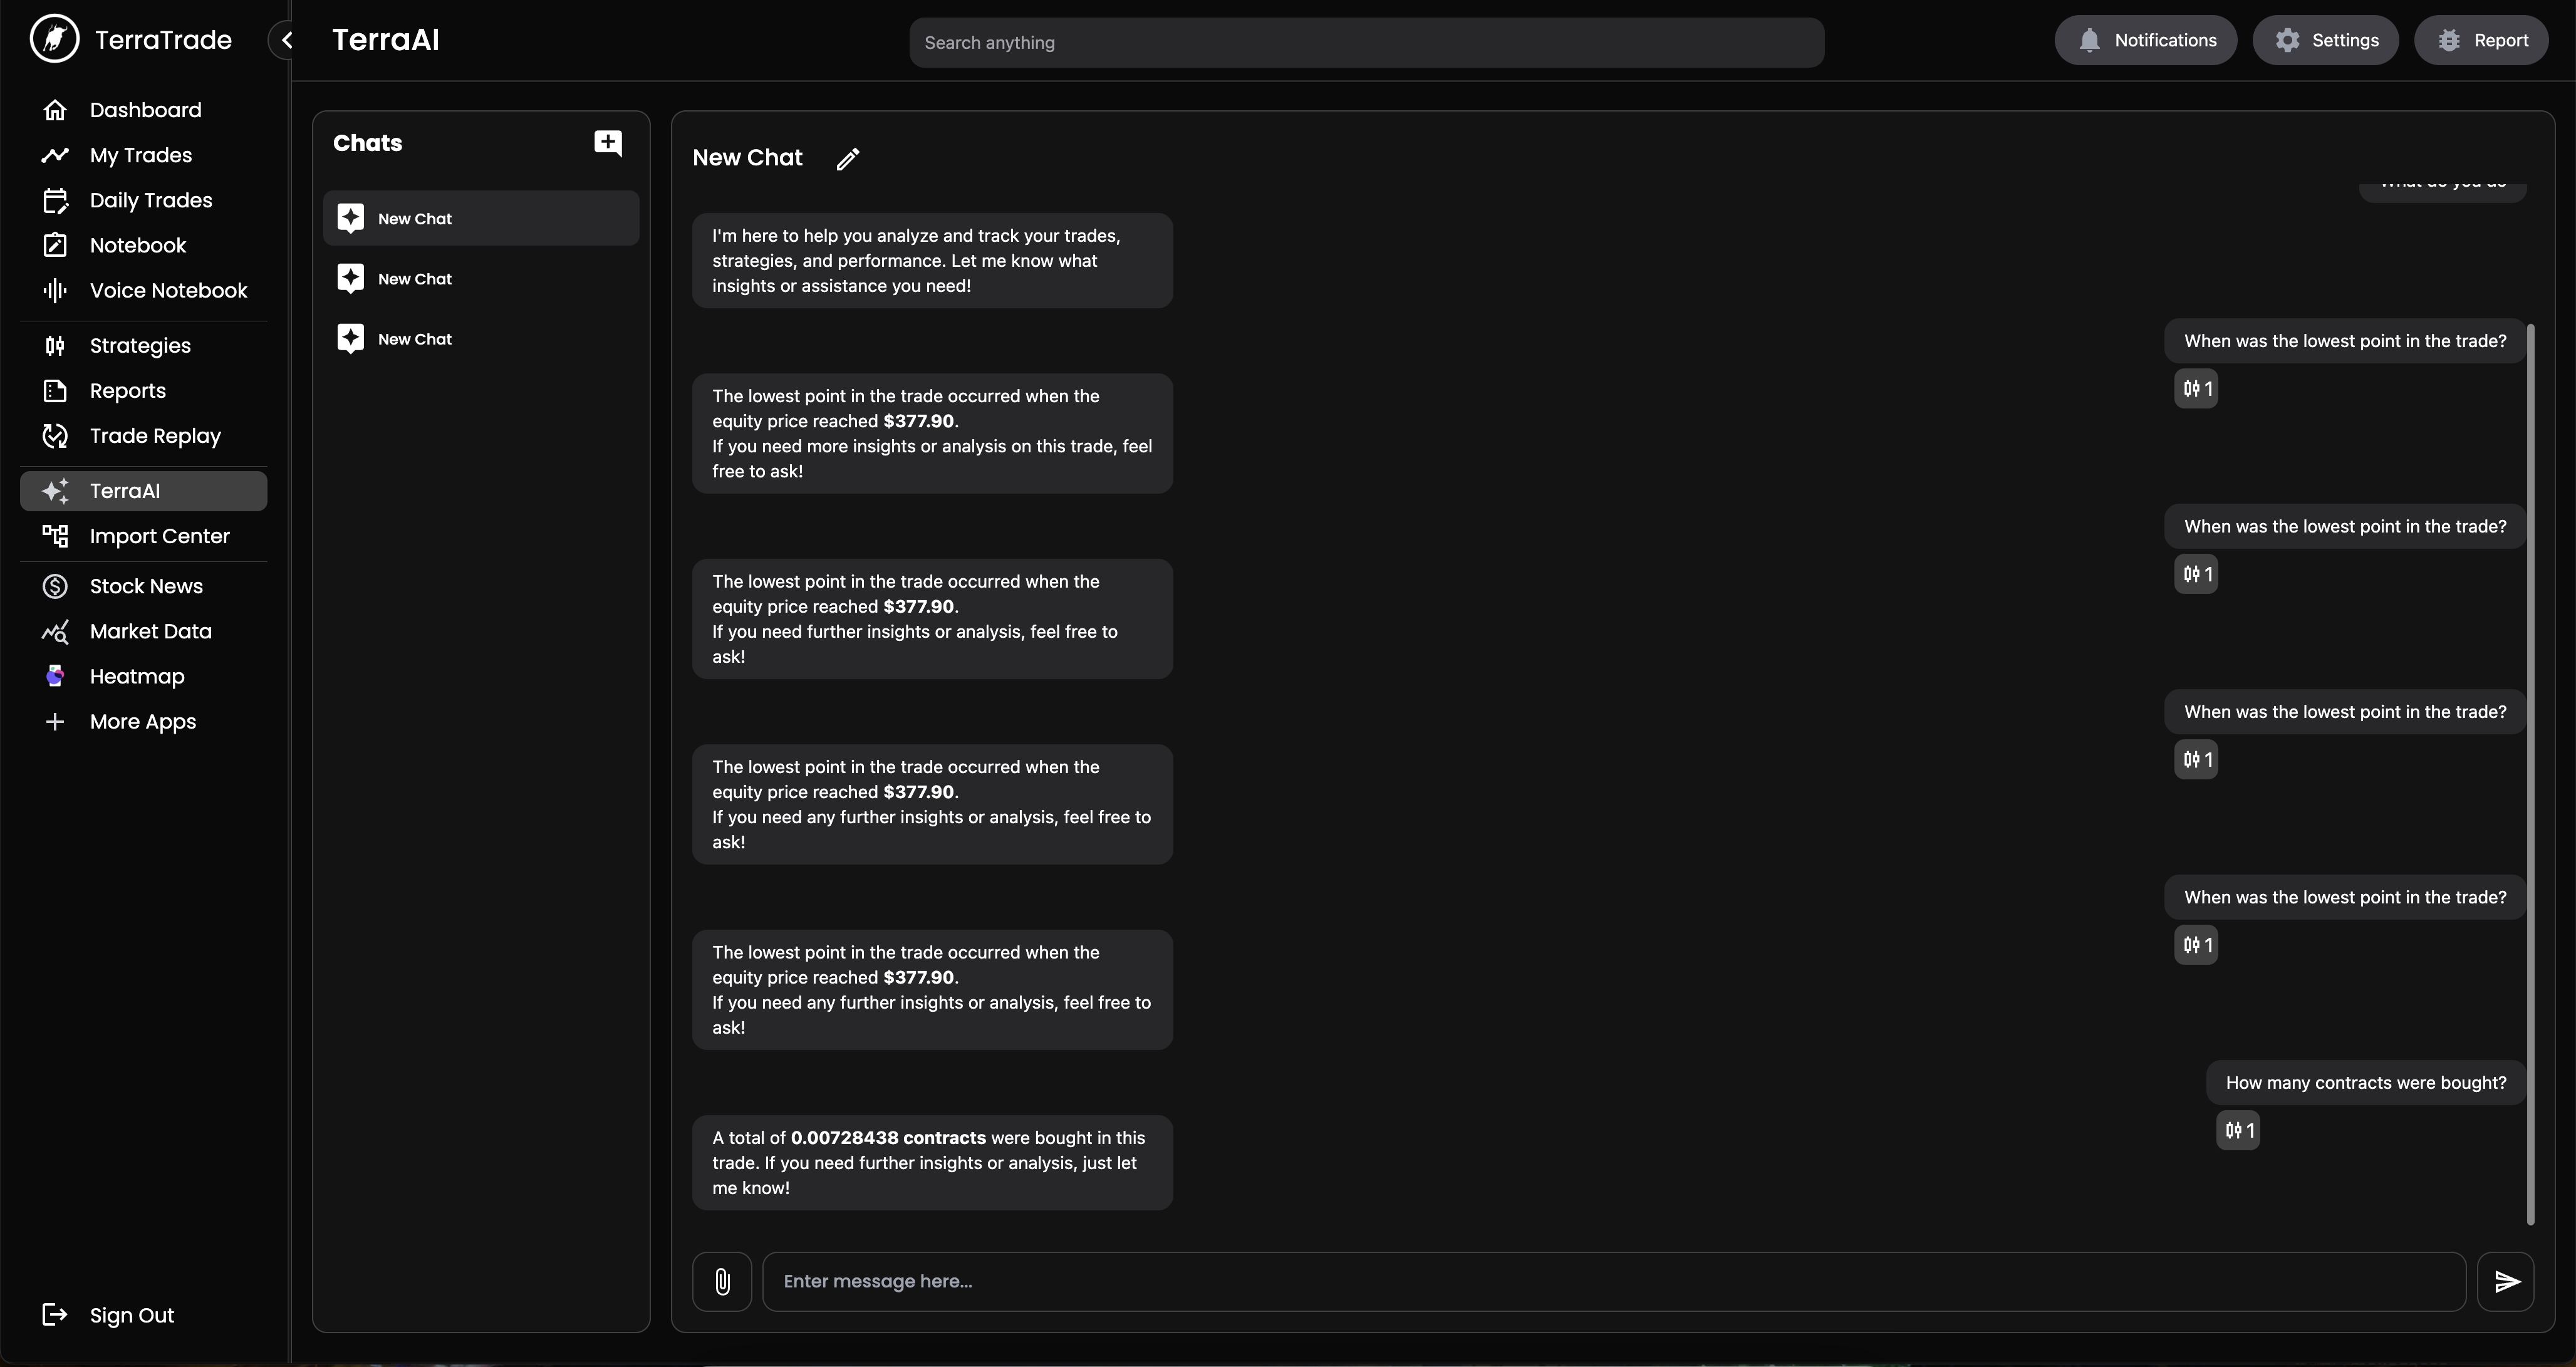The height and width of the screenshot is (1367, 2576).
Task: Select the Market Data icon
Action: click(x=55, y=631)
